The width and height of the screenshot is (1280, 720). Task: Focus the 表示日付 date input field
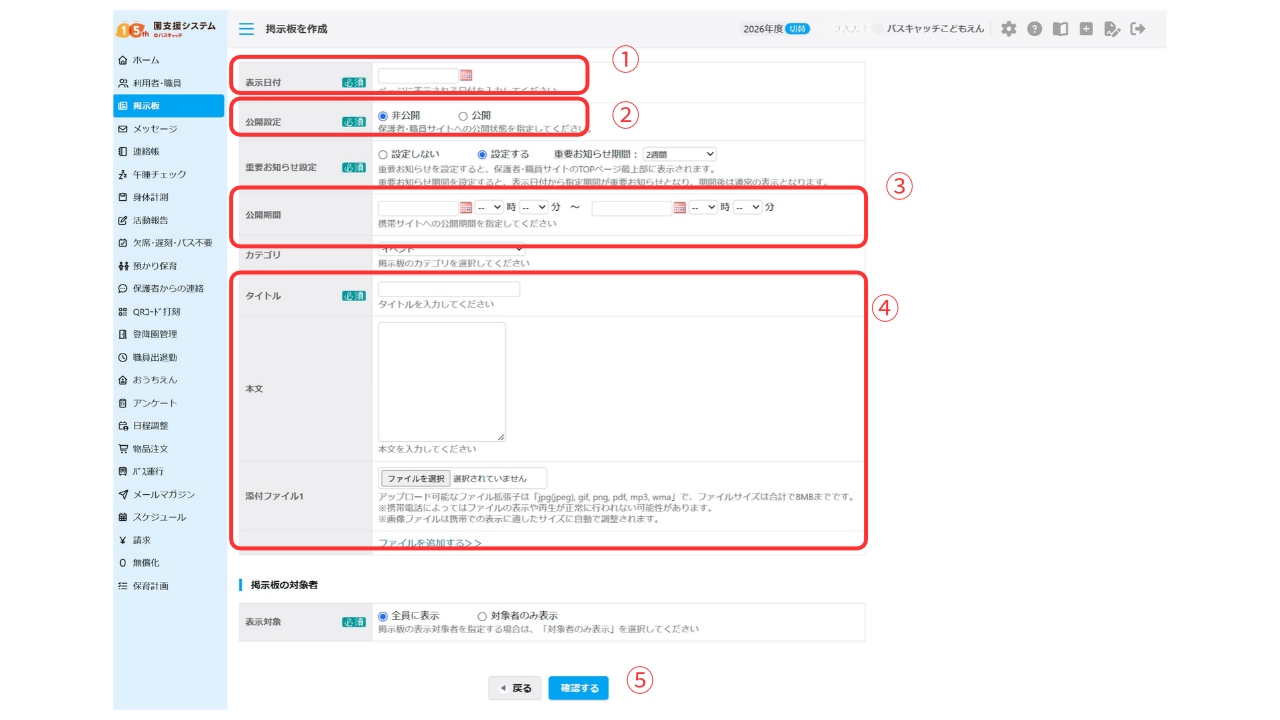(x=418, y=75)
